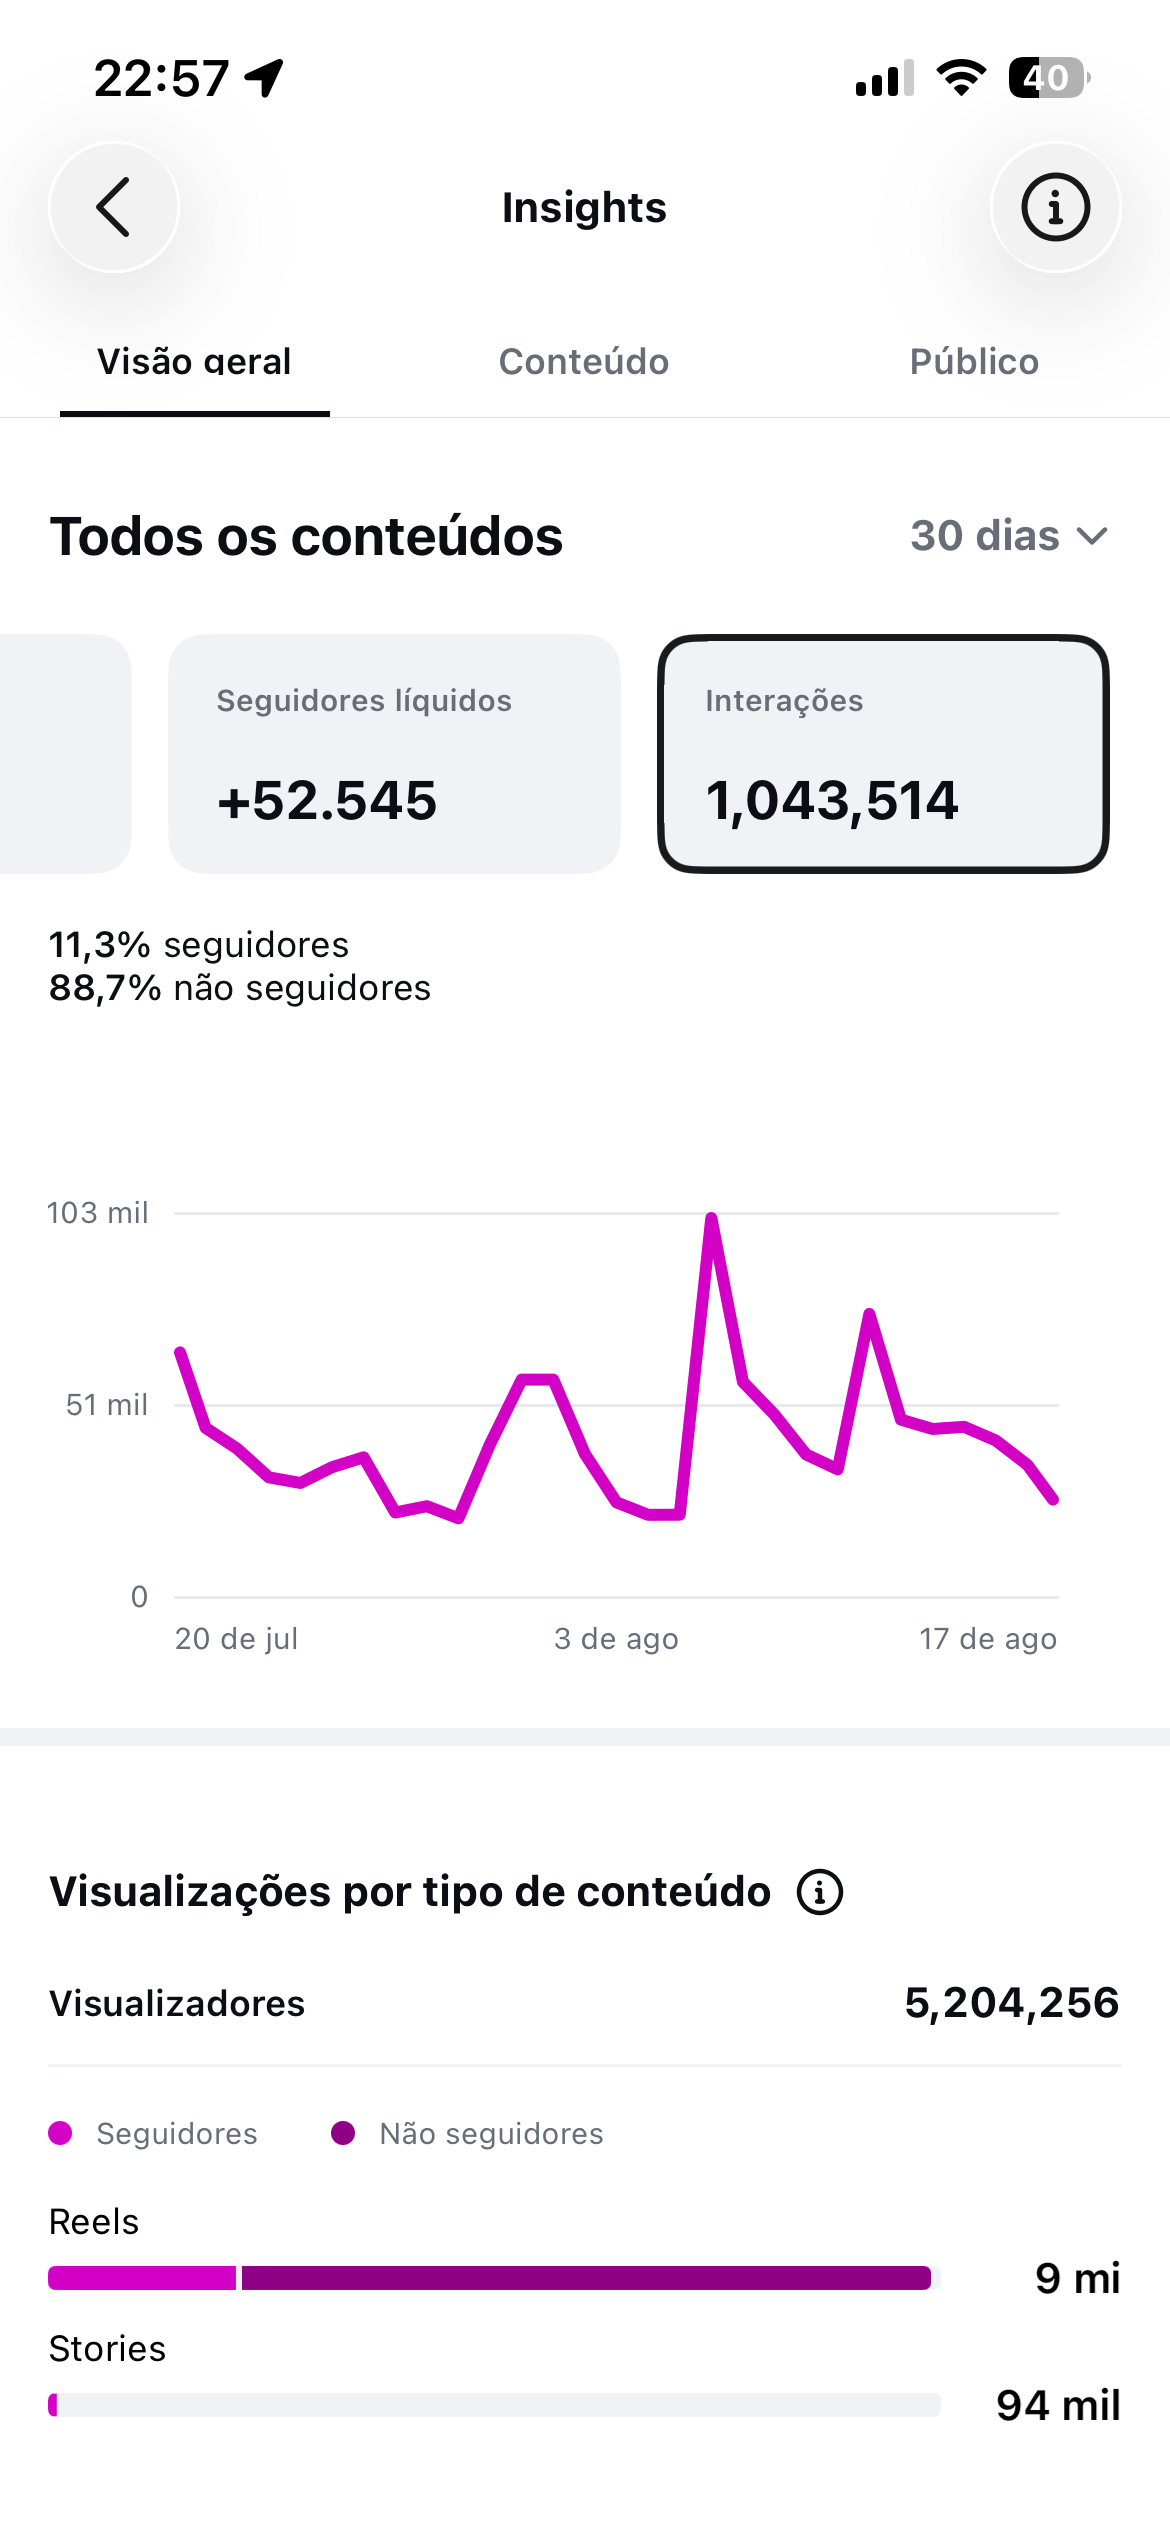This screenshot has height=2532, width=1170.
Task: Switch to the Conteúdo tab
Action: point(584,362)
